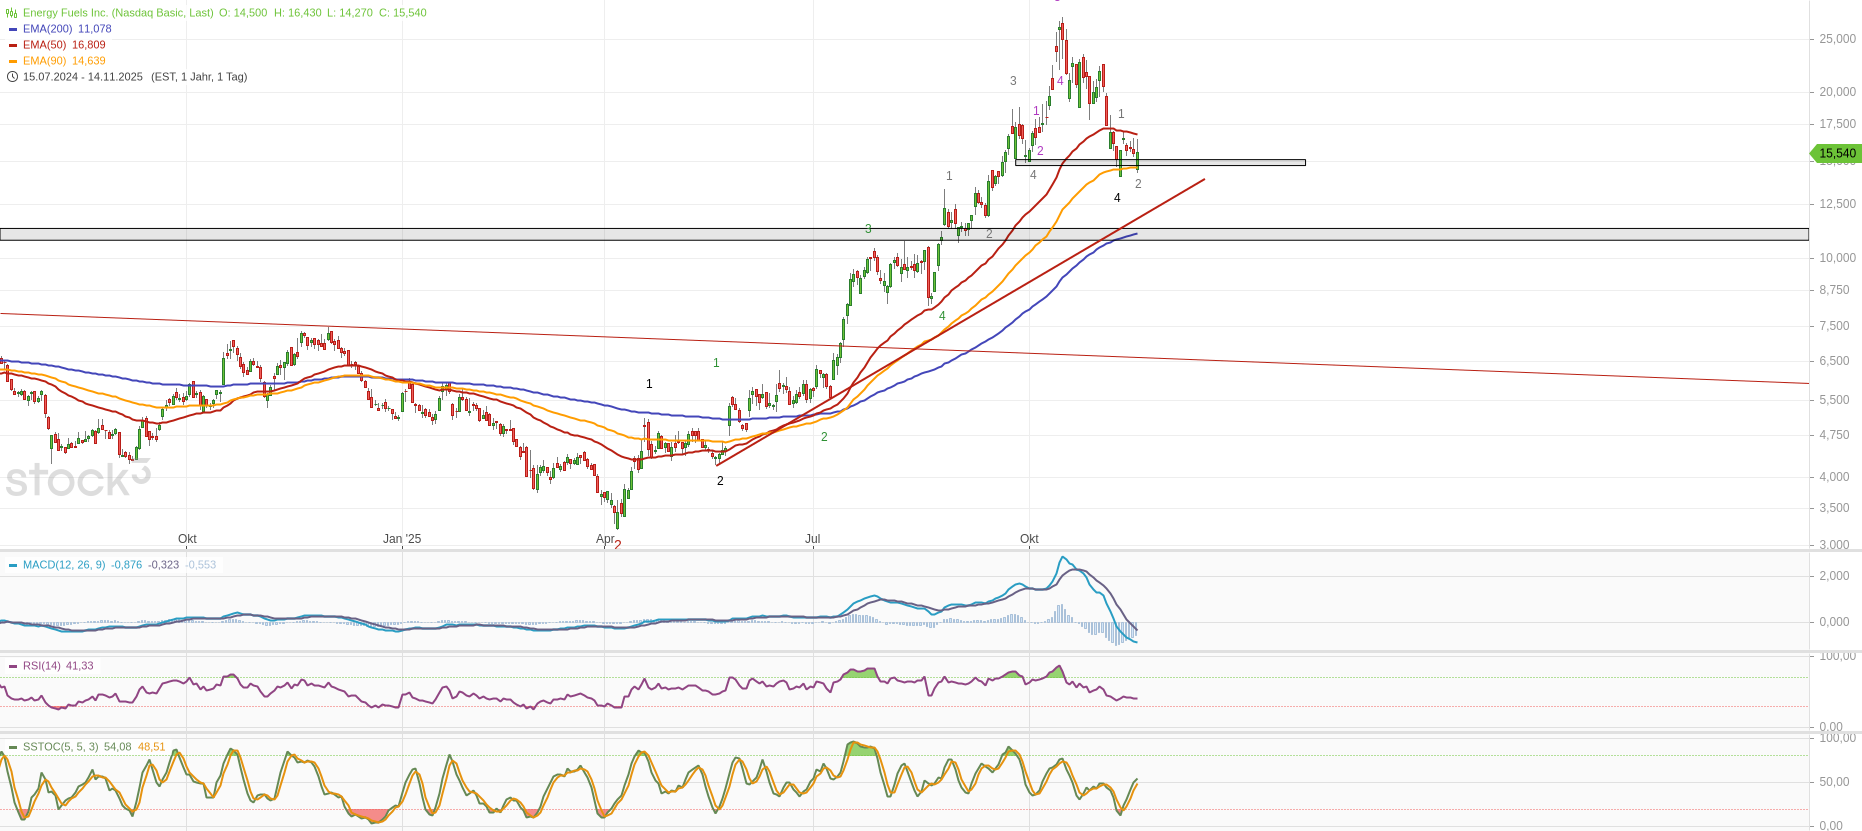The image size is (1862, 831).
Task: Click the orange EMA(90) legend color marker
Action: pyautogui.click(x=13, y=61)
